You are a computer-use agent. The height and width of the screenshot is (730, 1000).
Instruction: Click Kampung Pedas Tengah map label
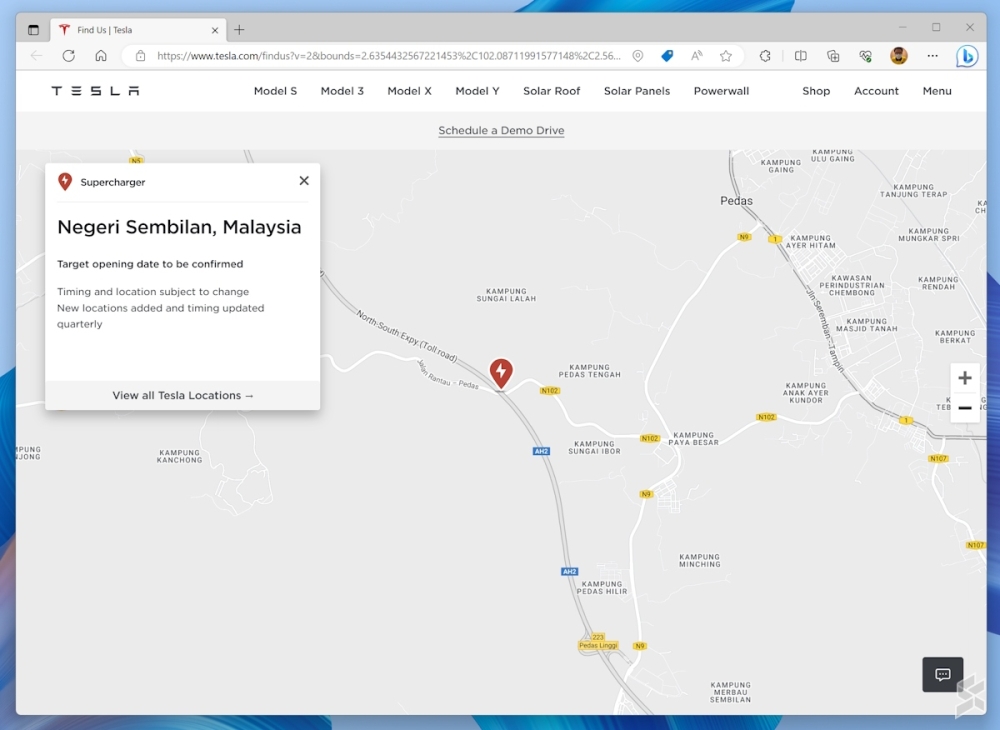click(x=590, y=371)
